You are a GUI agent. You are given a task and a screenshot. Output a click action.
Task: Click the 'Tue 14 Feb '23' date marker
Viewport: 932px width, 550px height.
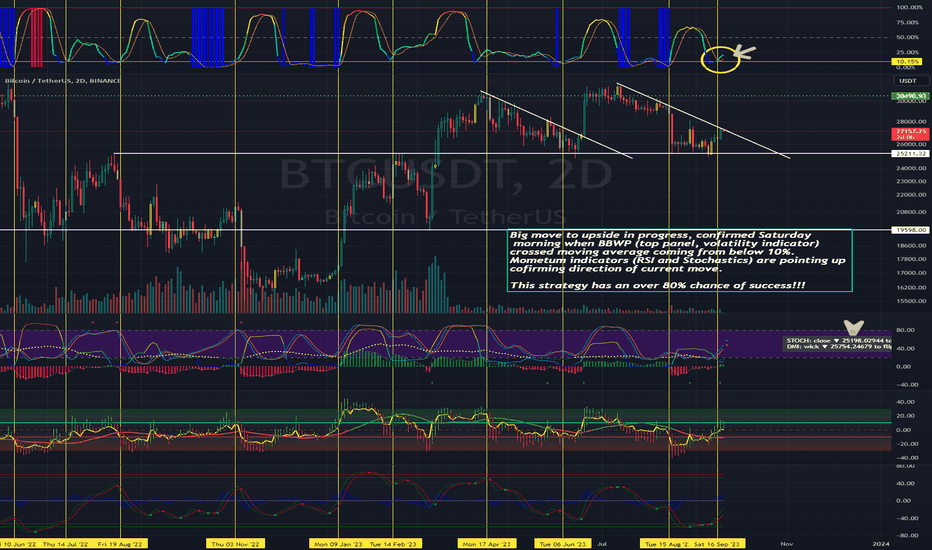coord(393,544)
